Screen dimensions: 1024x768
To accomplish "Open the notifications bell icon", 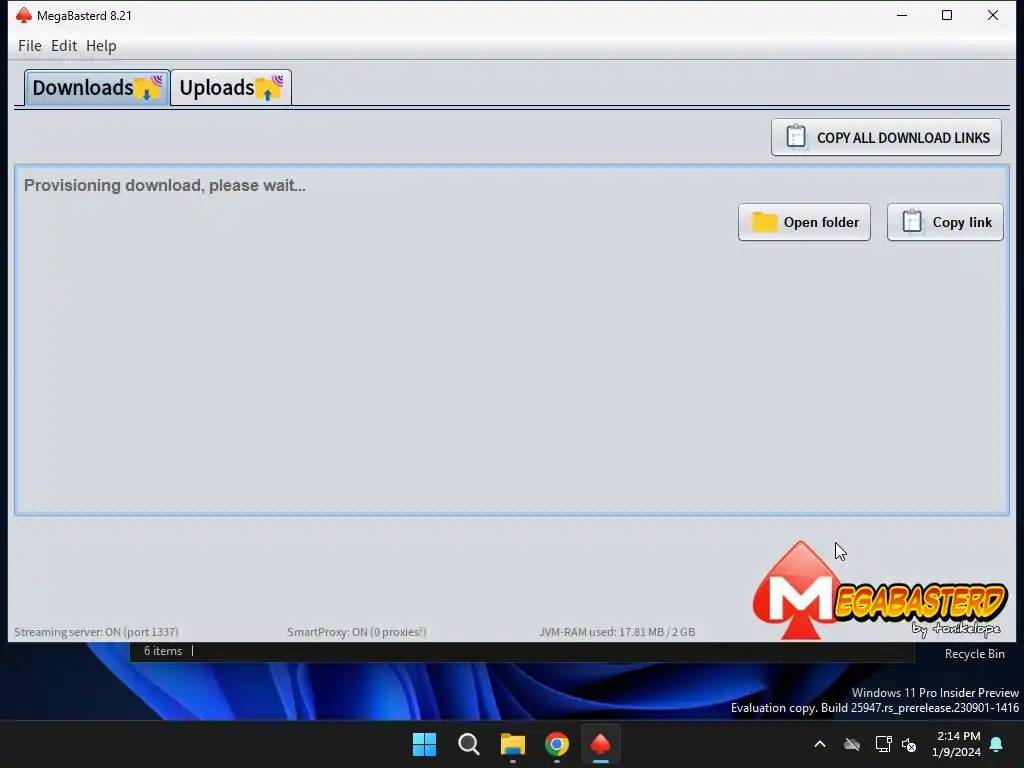I will point(997,744).
